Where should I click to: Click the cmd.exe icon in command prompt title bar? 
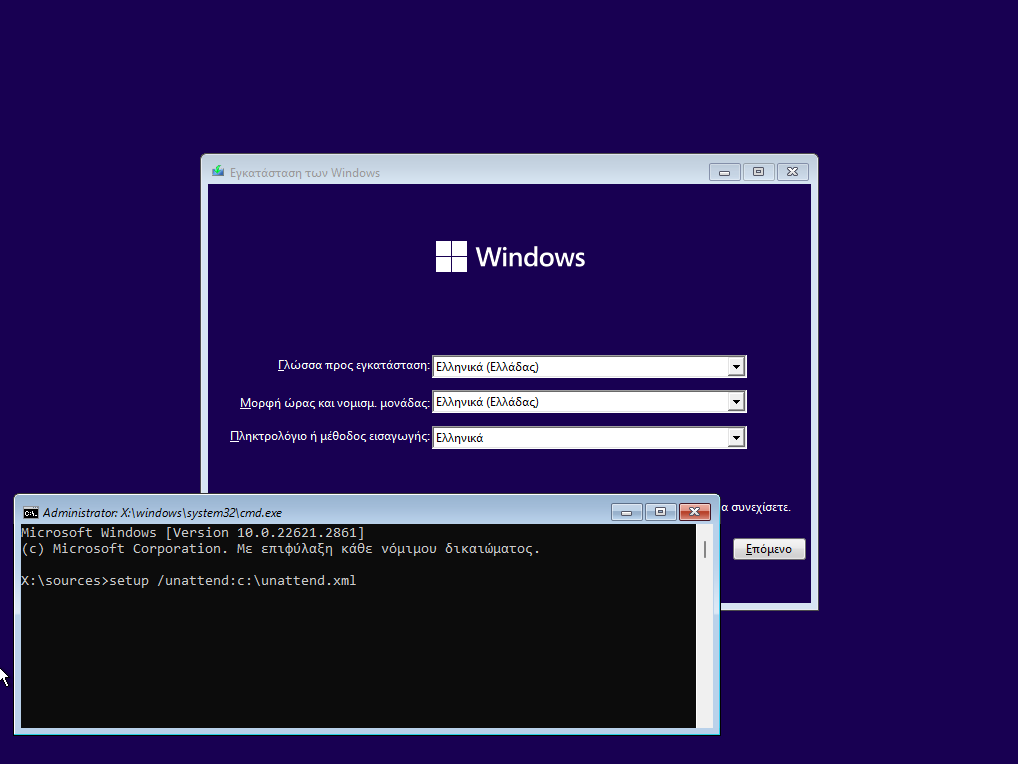pos(31,513)
